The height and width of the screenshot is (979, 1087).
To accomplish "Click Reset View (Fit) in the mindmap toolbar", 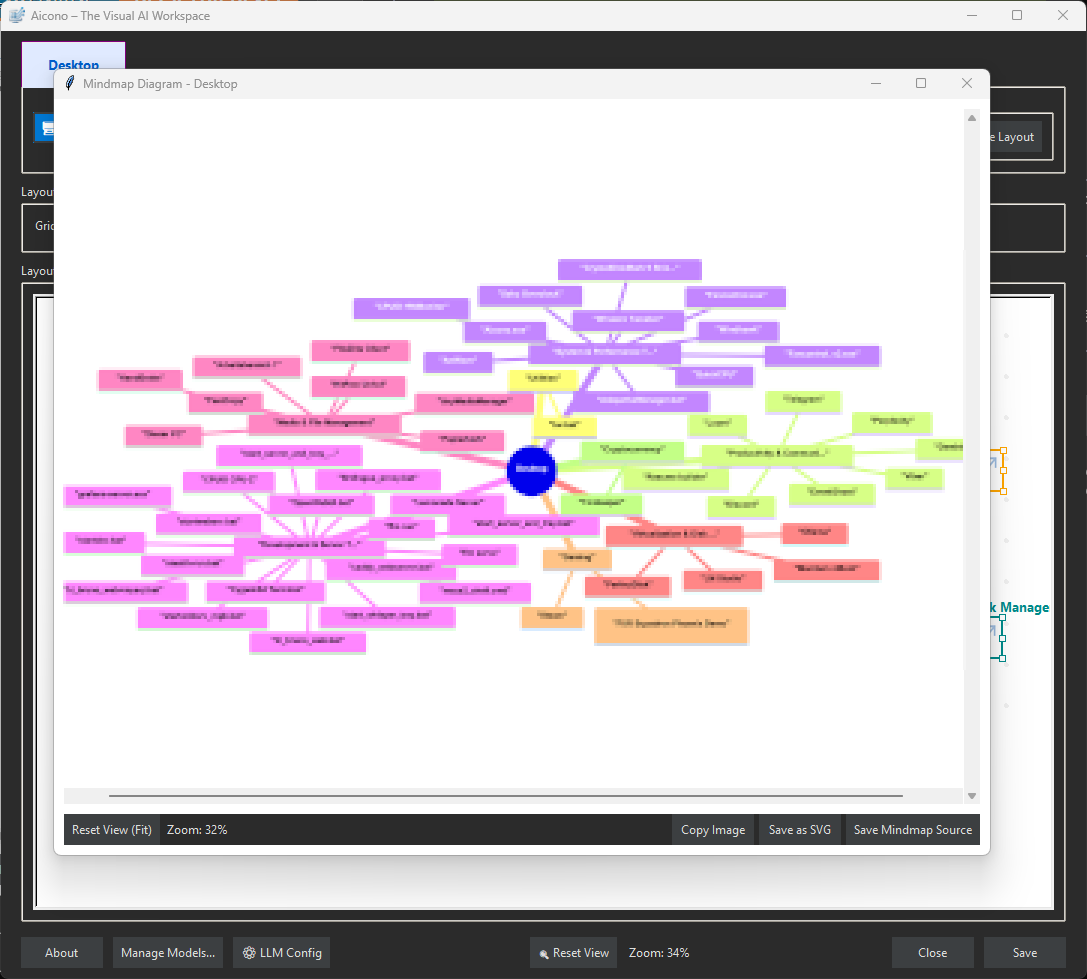I will 111,829.
